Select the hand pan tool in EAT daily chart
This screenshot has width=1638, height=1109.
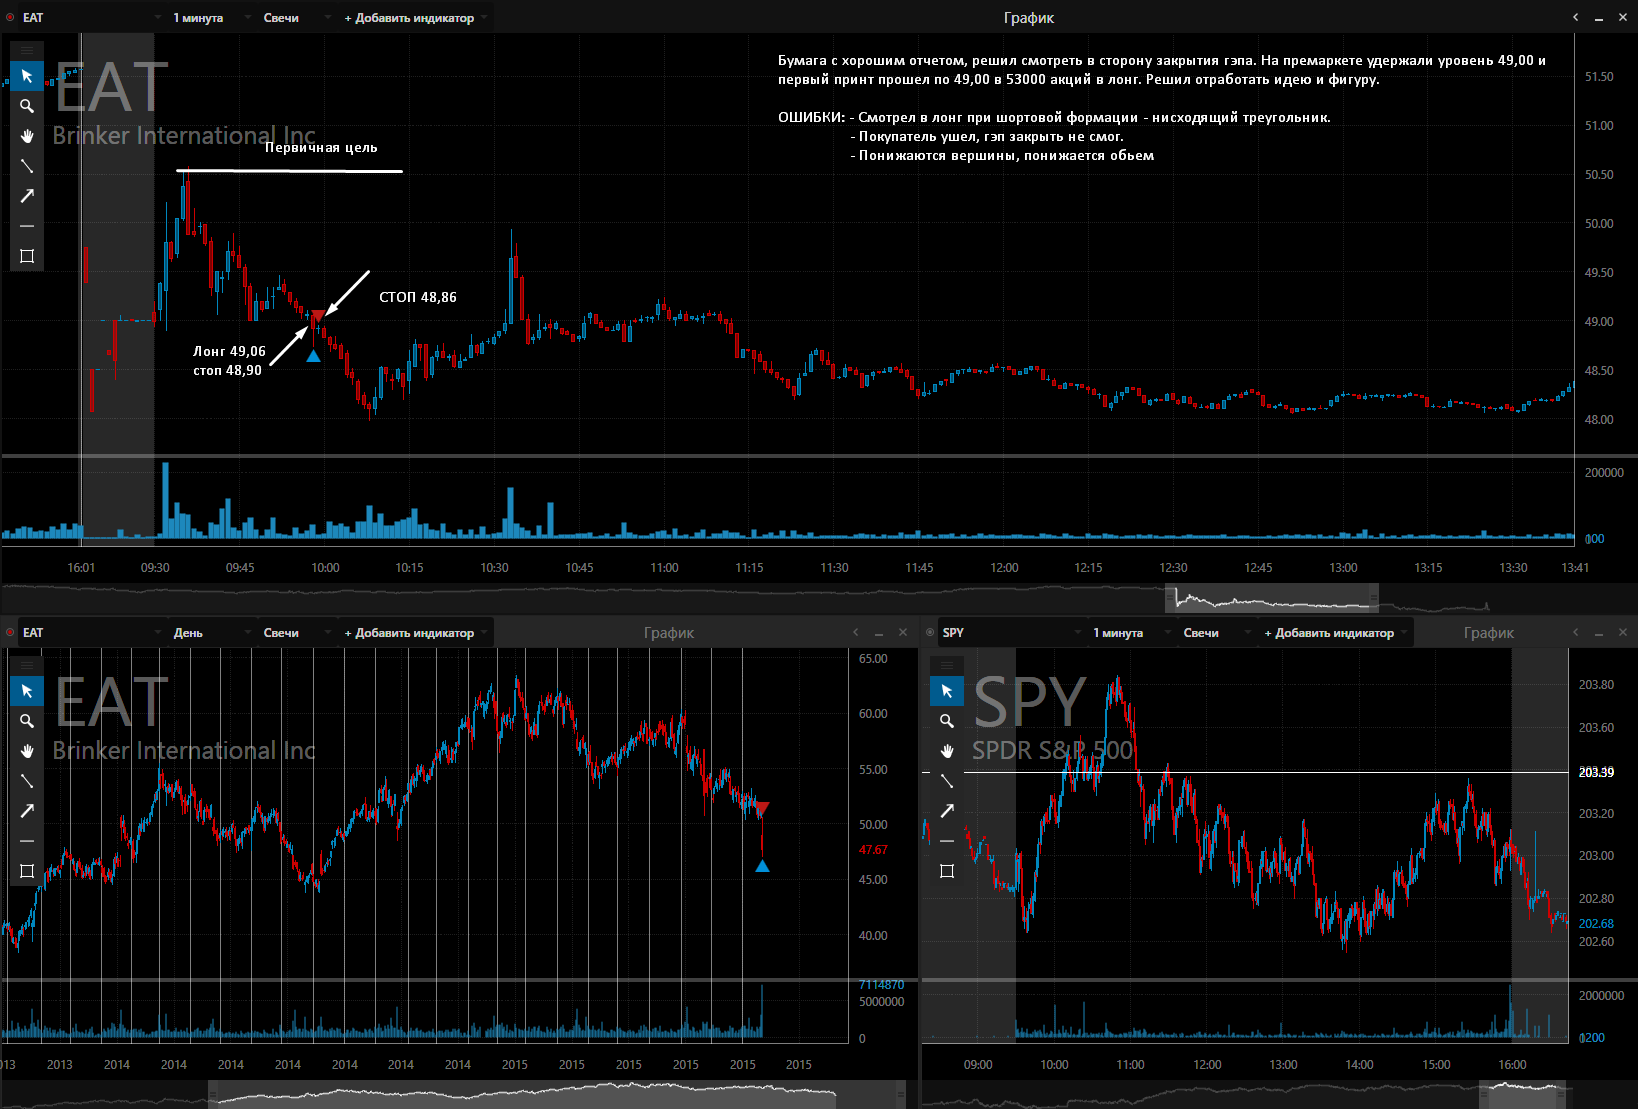(x=27, y=751)
